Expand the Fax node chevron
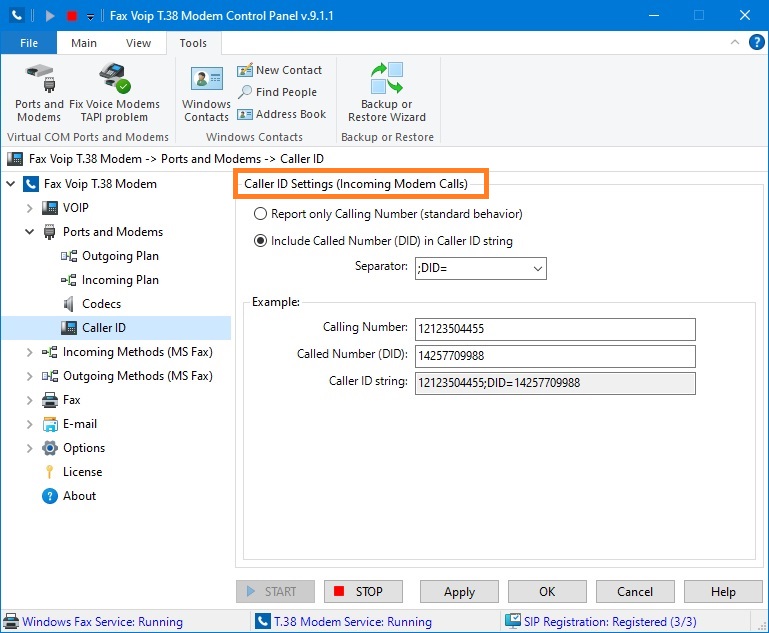The height and width of the screenshot is (633, 769). (29, 400)
